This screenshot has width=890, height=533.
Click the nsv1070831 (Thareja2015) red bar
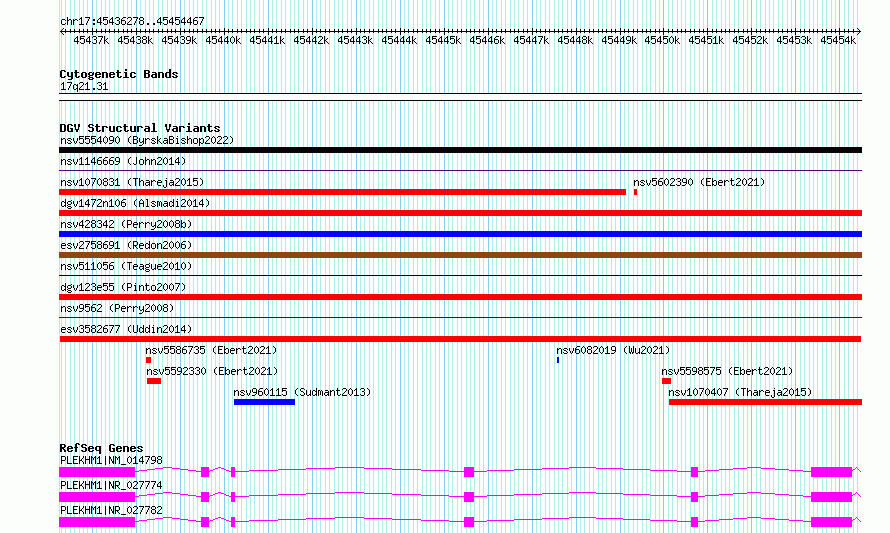342,192
